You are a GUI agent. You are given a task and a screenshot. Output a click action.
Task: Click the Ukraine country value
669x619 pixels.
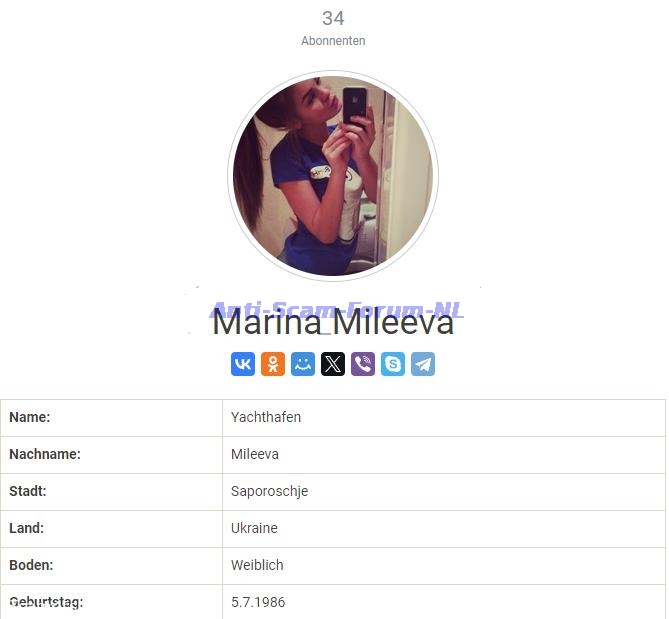click(254, 528)
